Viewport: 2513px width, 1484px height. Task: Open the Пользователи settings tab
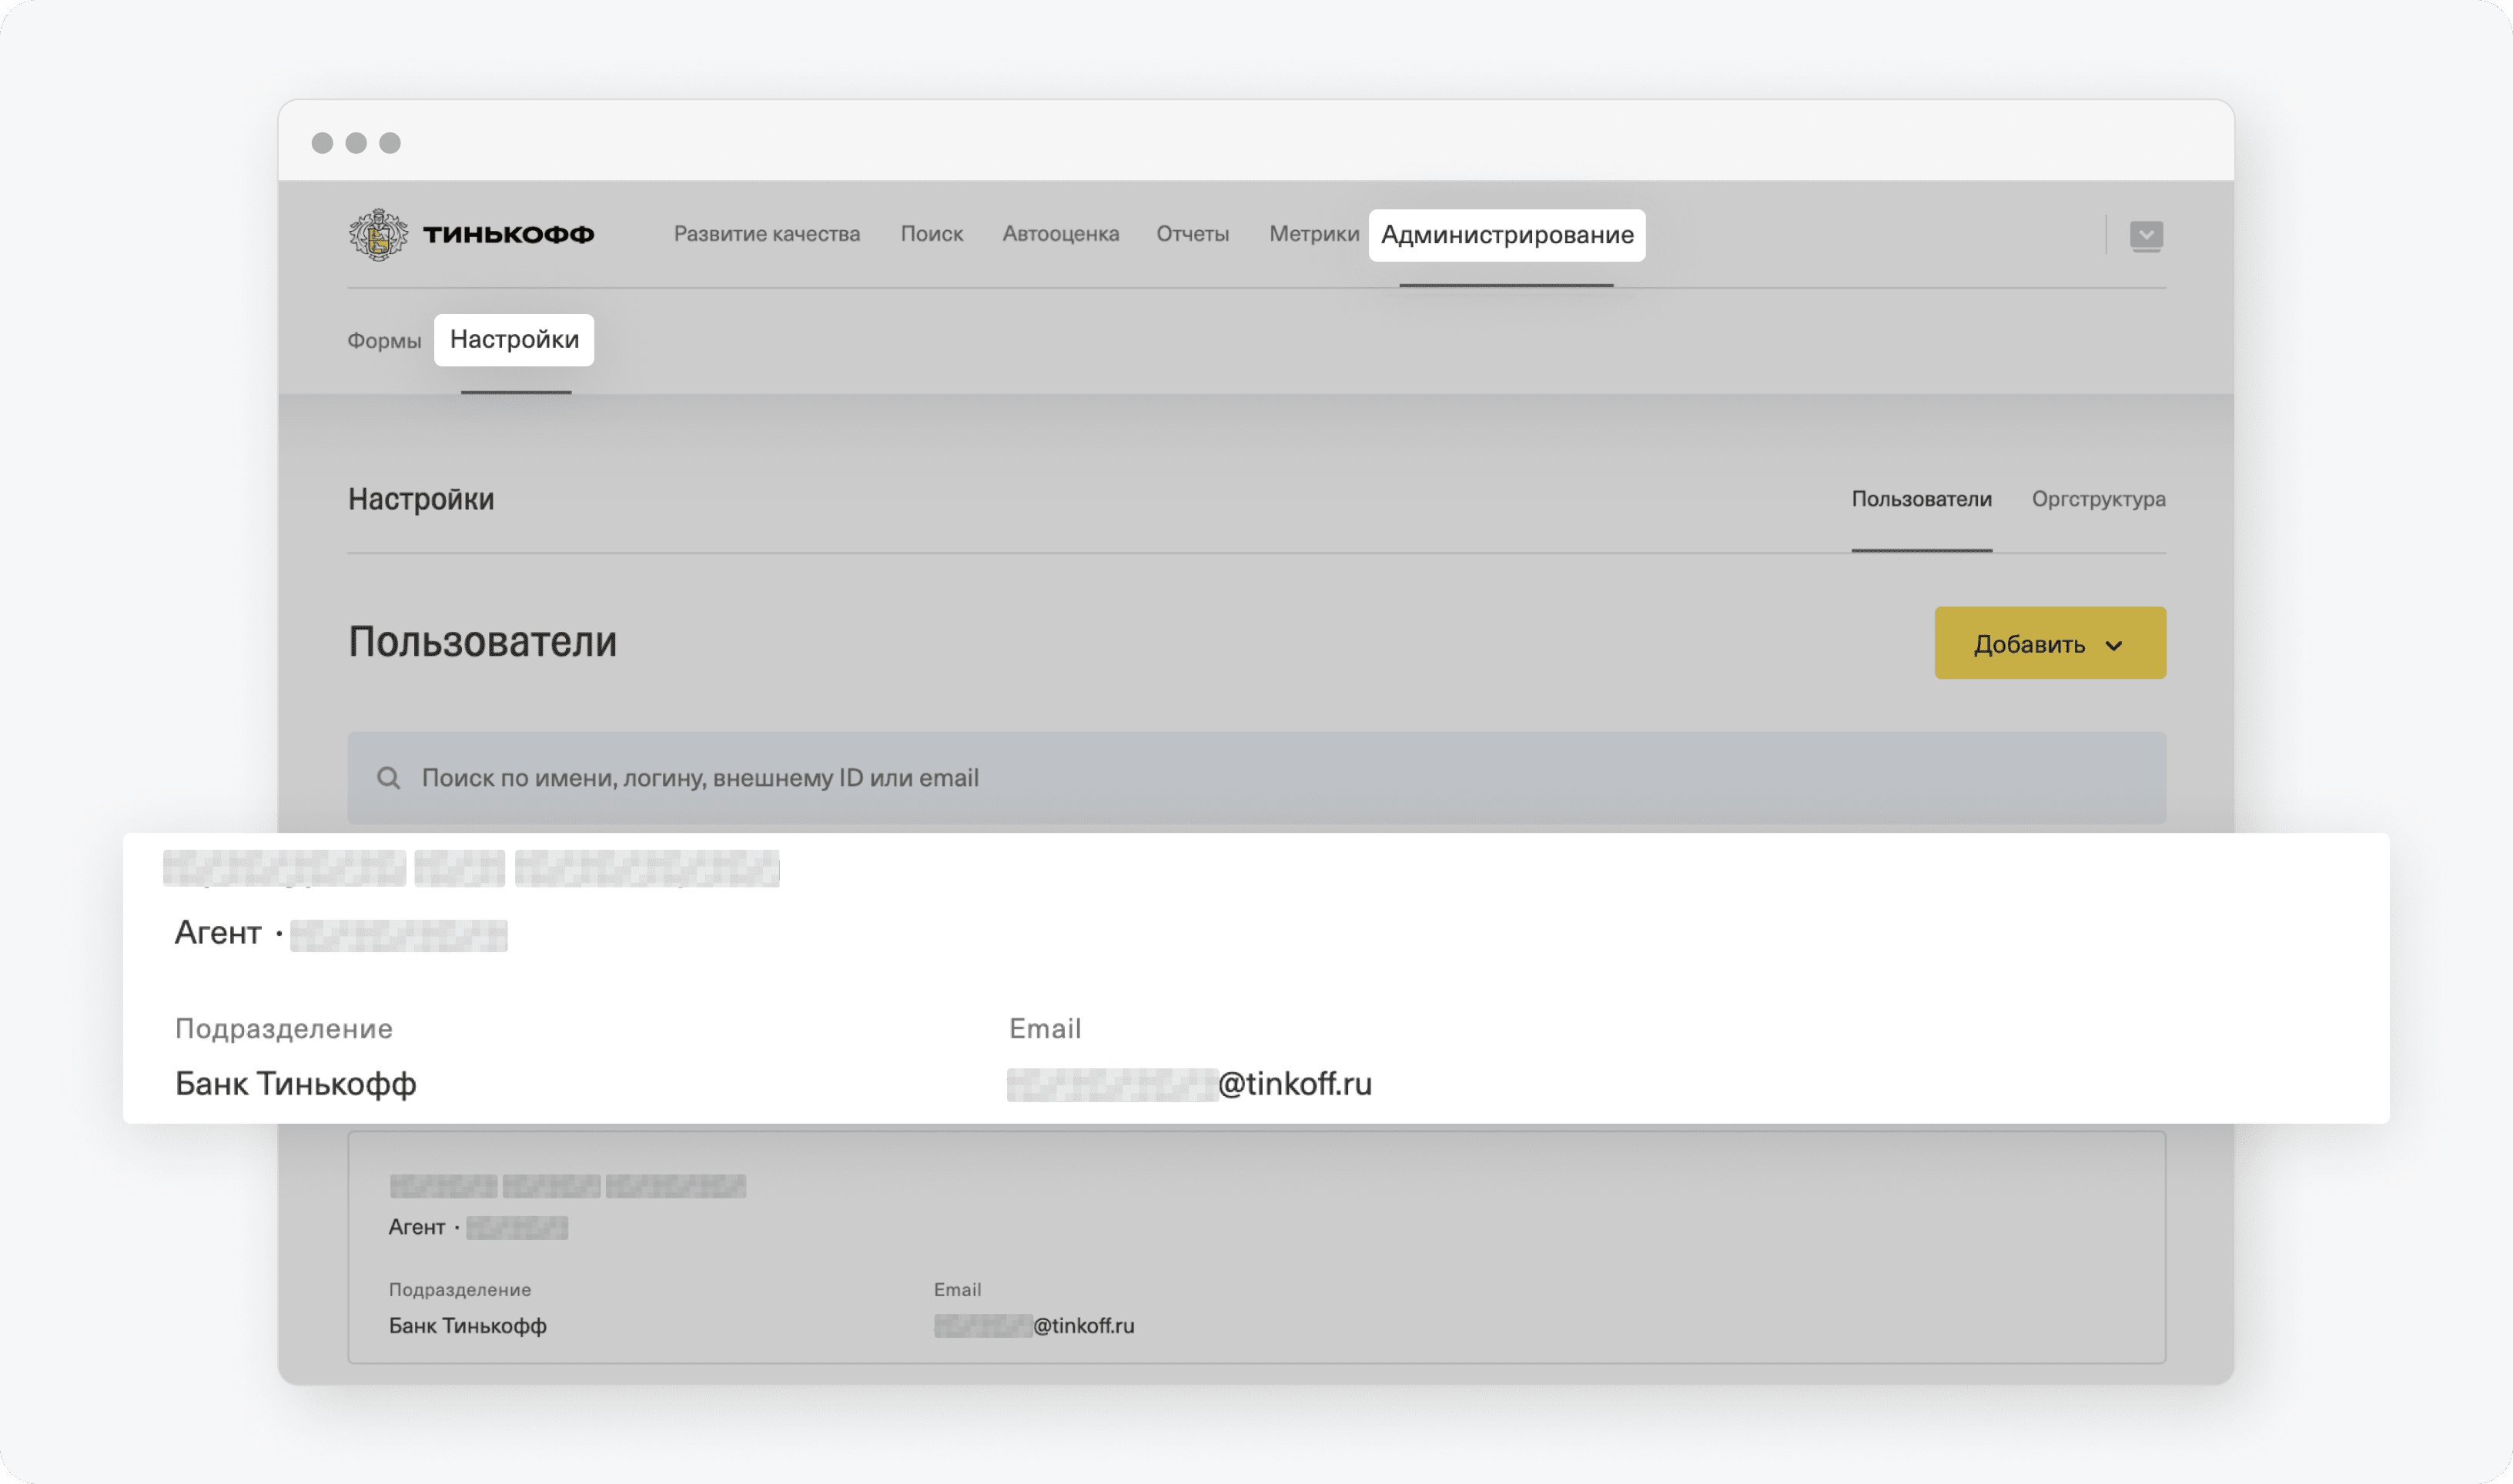click(x=1921, y=499)
